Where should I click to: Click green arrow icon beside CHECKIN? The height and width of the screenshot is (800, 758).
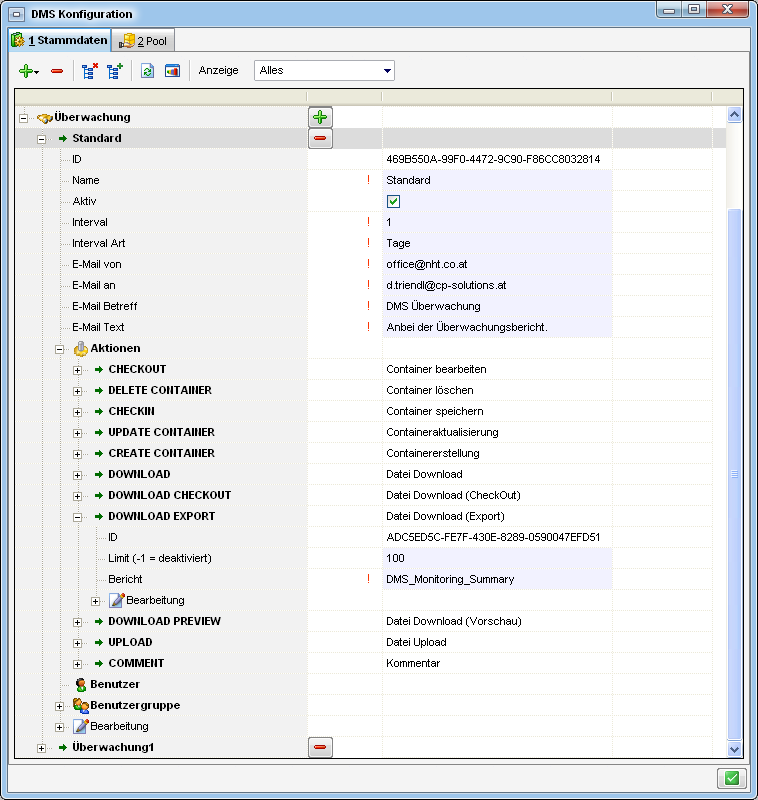[x=99, y=411]
